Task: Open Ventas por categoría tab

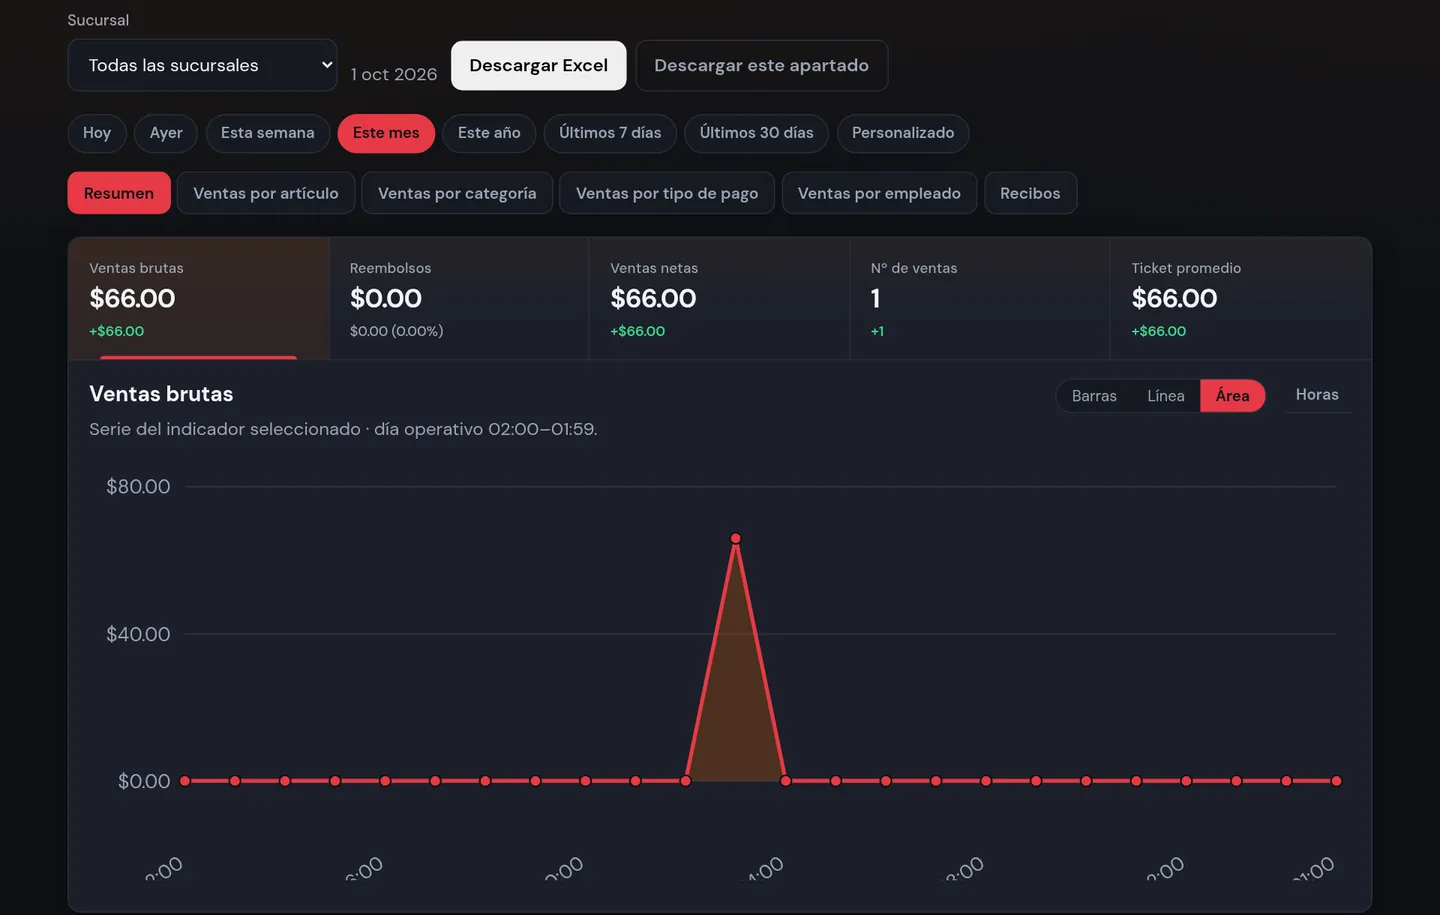Action: (457, 193)
